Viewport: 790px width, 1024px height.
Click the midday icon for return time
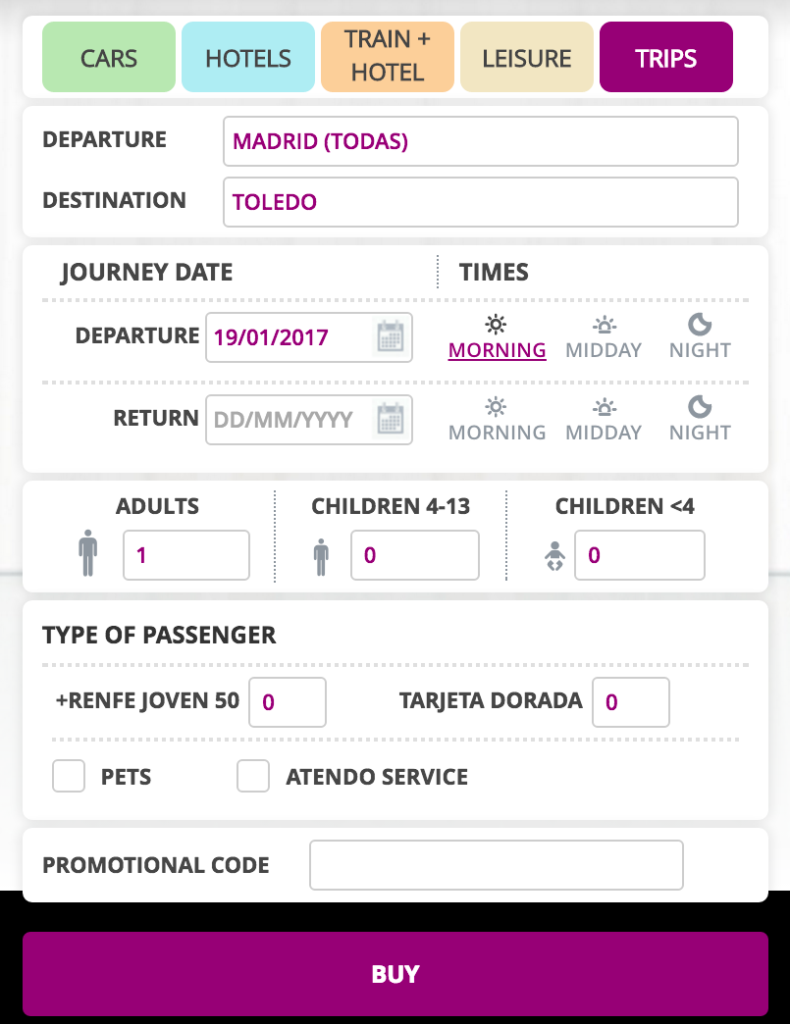[x=604, y=407]
